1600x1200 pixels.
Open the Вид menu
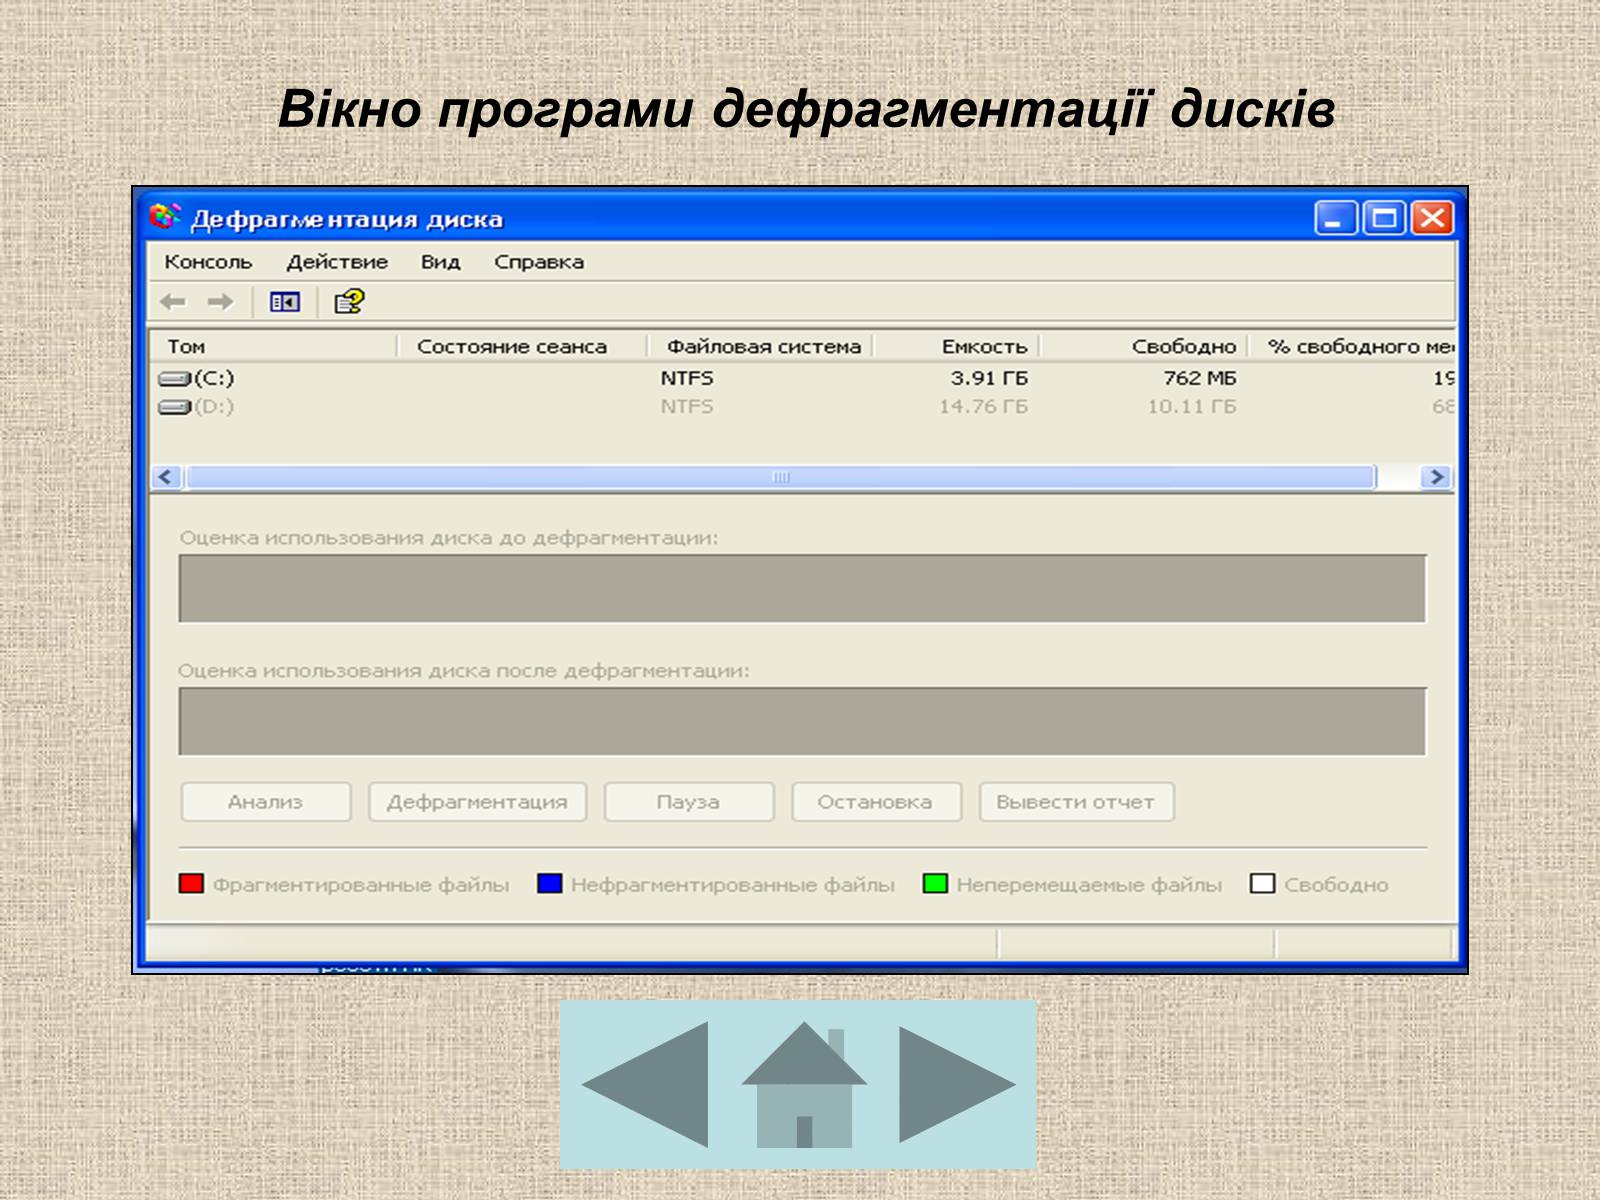coord(440,262)
